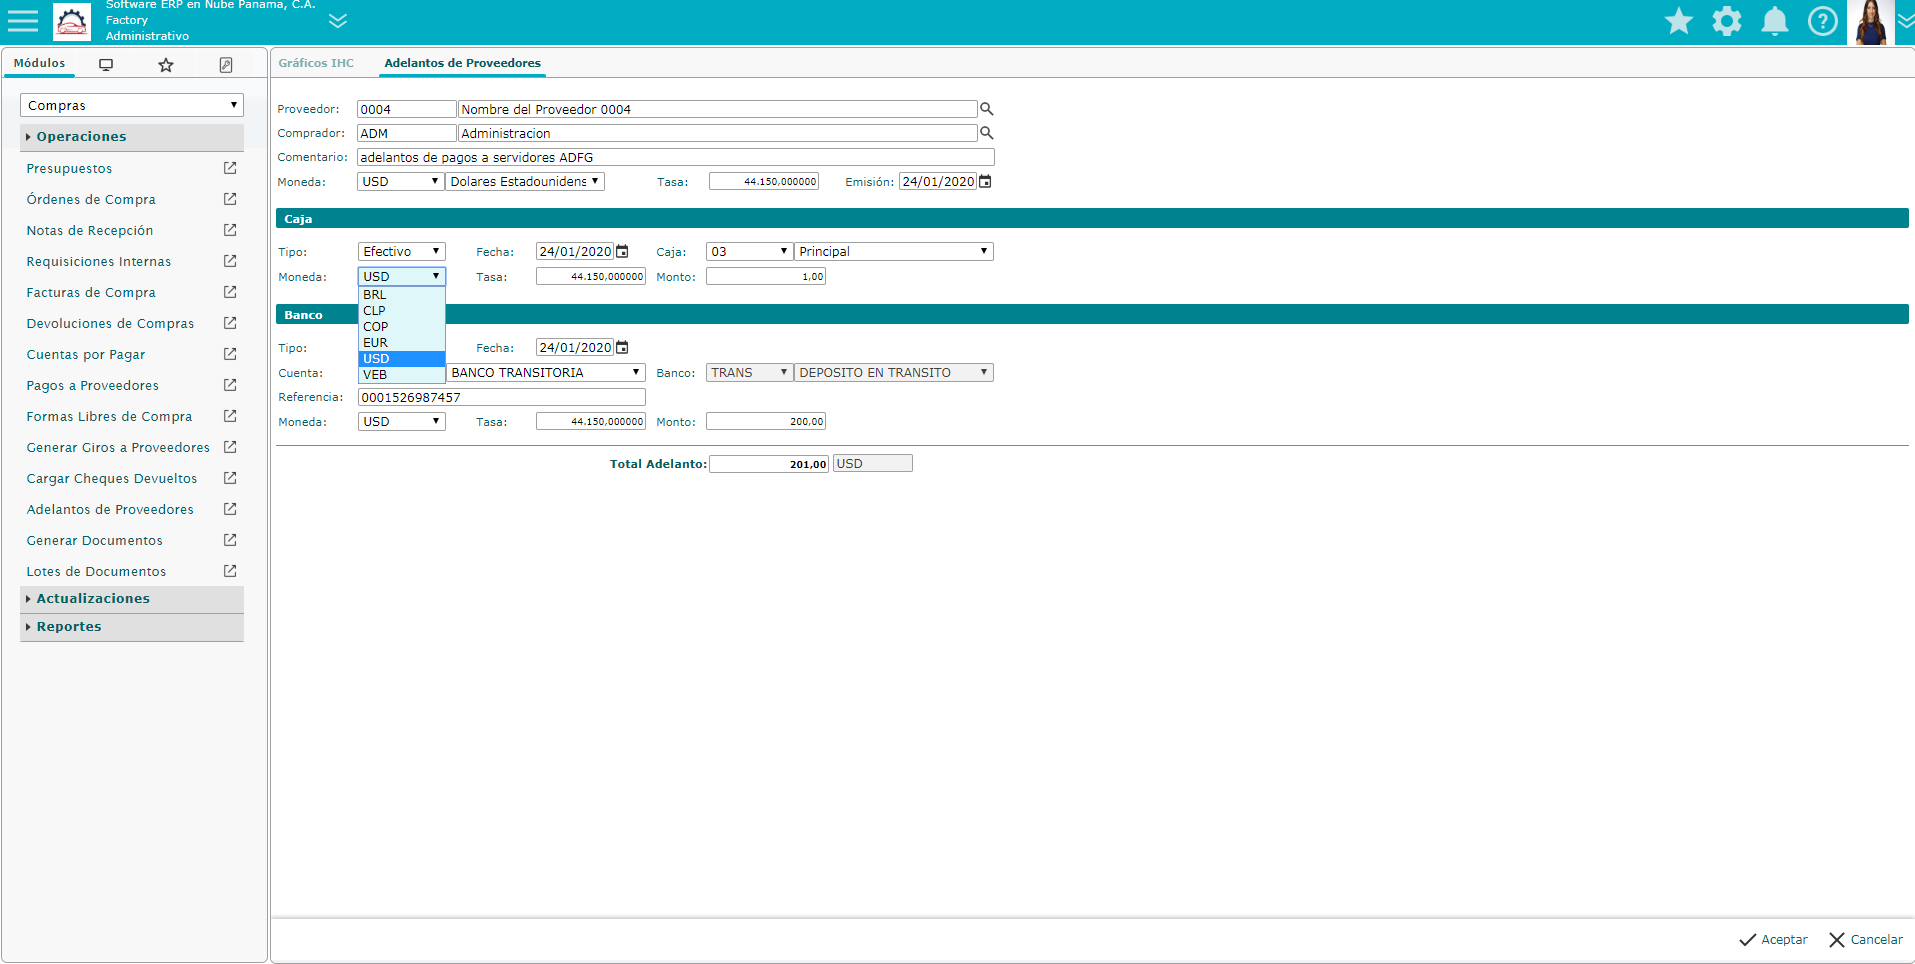Click the Aceptar button
The width and height of the screenshot is (1915, 964).
(1773, 940)
